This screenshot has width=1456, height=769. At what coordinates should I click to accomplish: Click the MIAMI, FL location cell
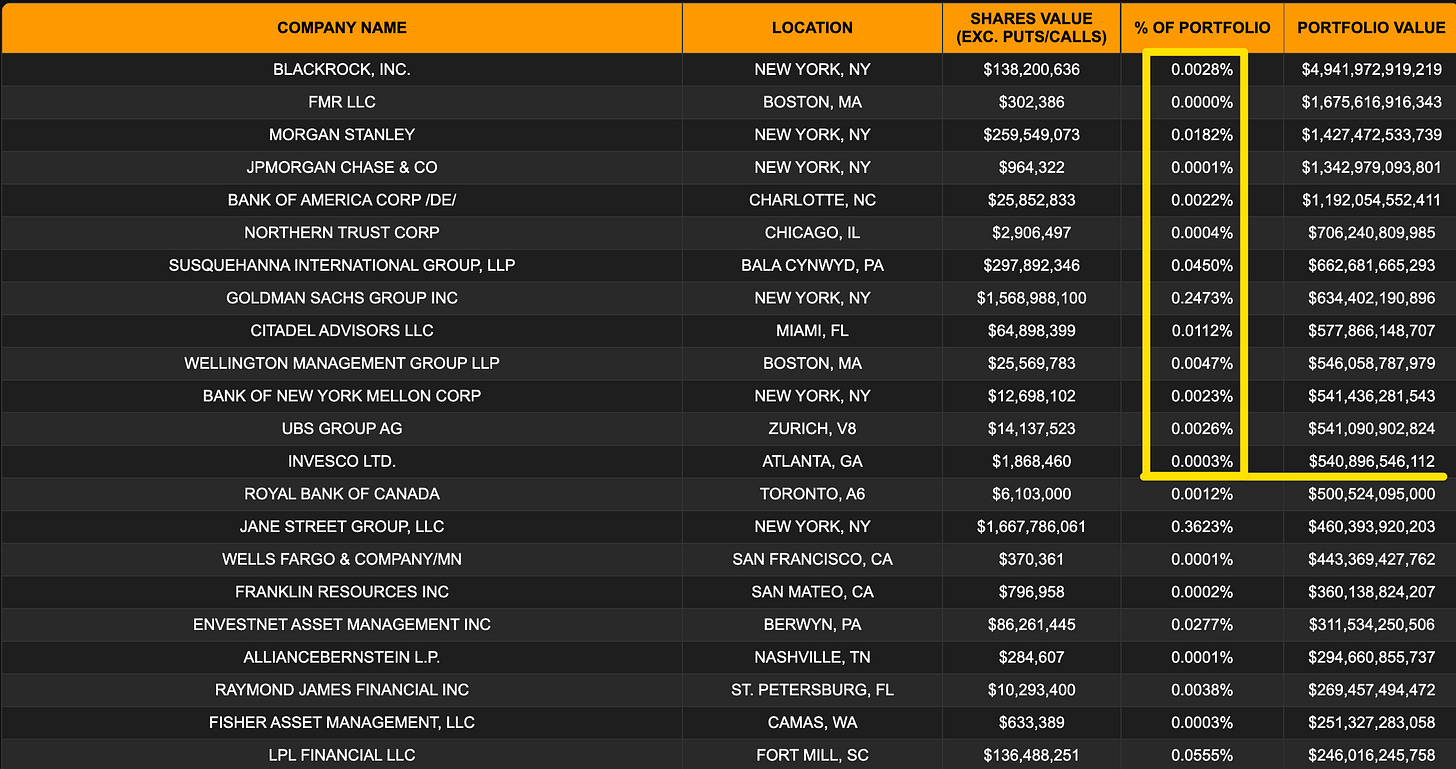[x=812, y=330]
